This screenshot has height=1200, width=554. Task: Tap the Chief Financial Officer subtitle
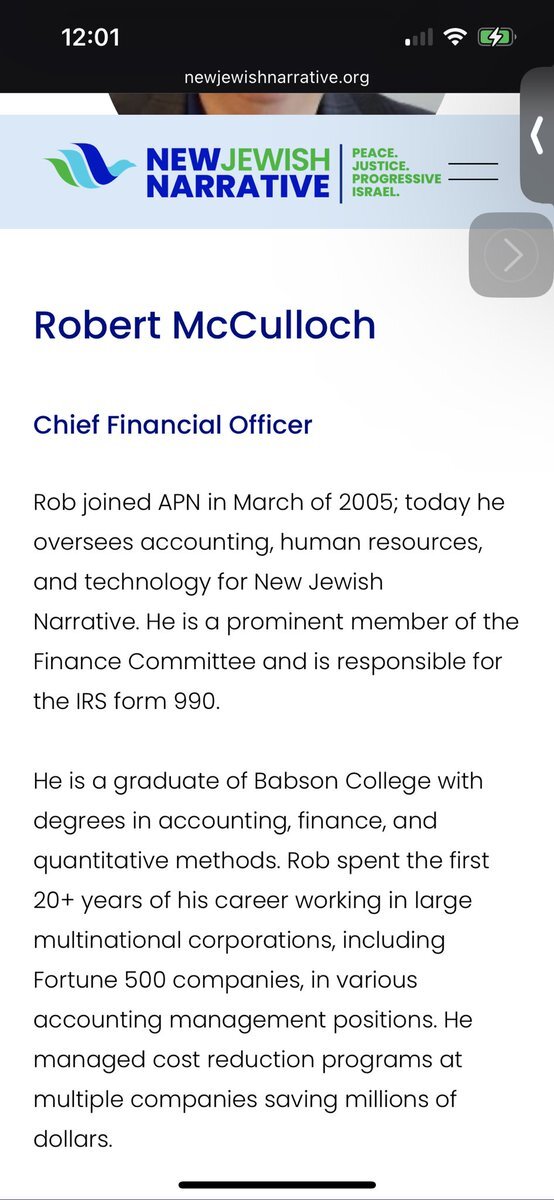173,424
